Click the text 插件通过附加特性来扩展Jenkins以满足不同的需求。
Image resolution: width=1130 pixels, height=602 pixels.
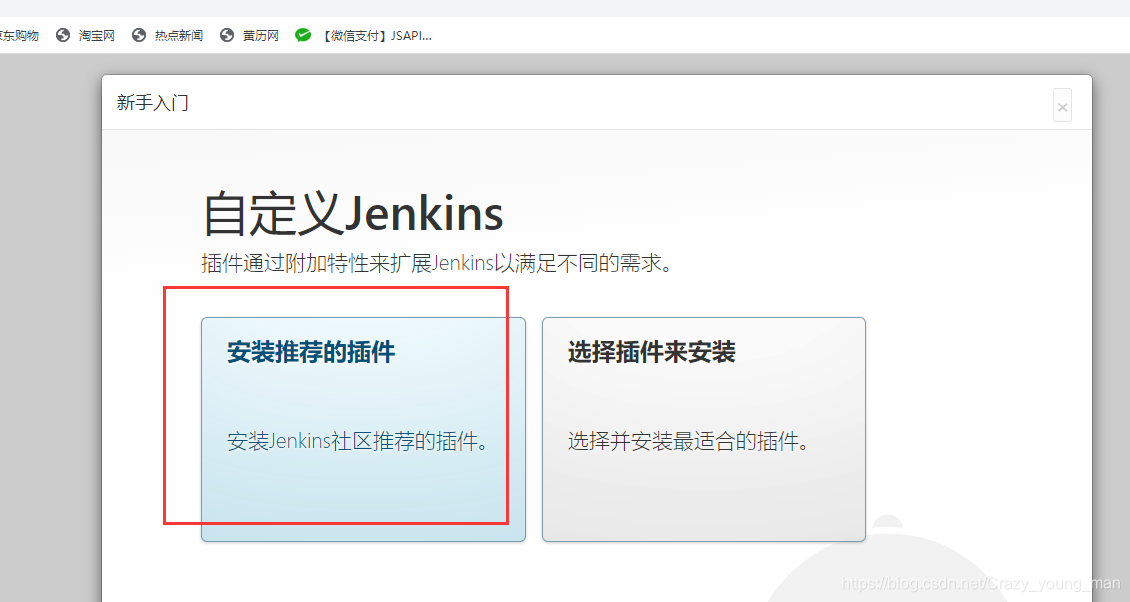pyautogui.click(x=437, y=263)
